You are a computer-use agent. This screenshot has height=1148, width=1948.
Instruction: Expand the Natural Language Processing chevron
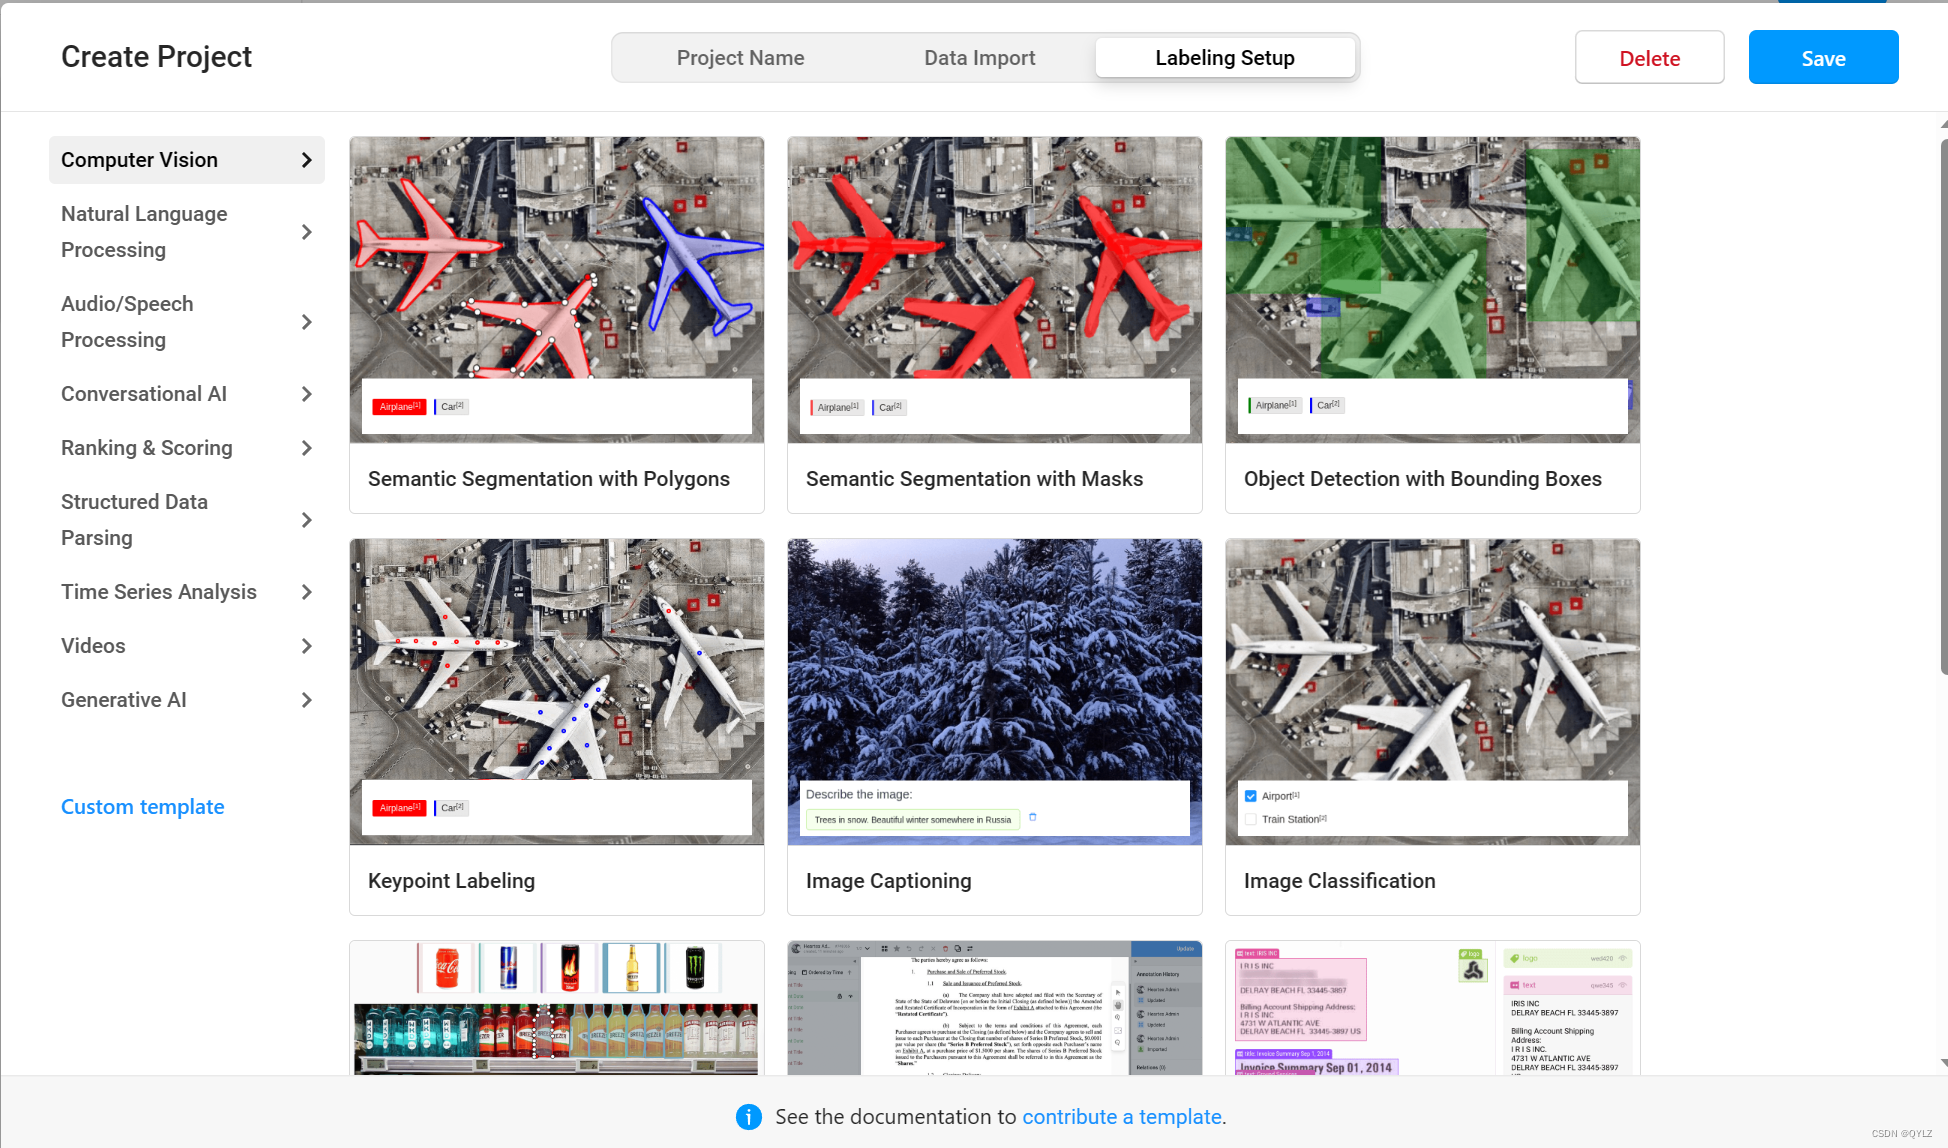[307, 232]
